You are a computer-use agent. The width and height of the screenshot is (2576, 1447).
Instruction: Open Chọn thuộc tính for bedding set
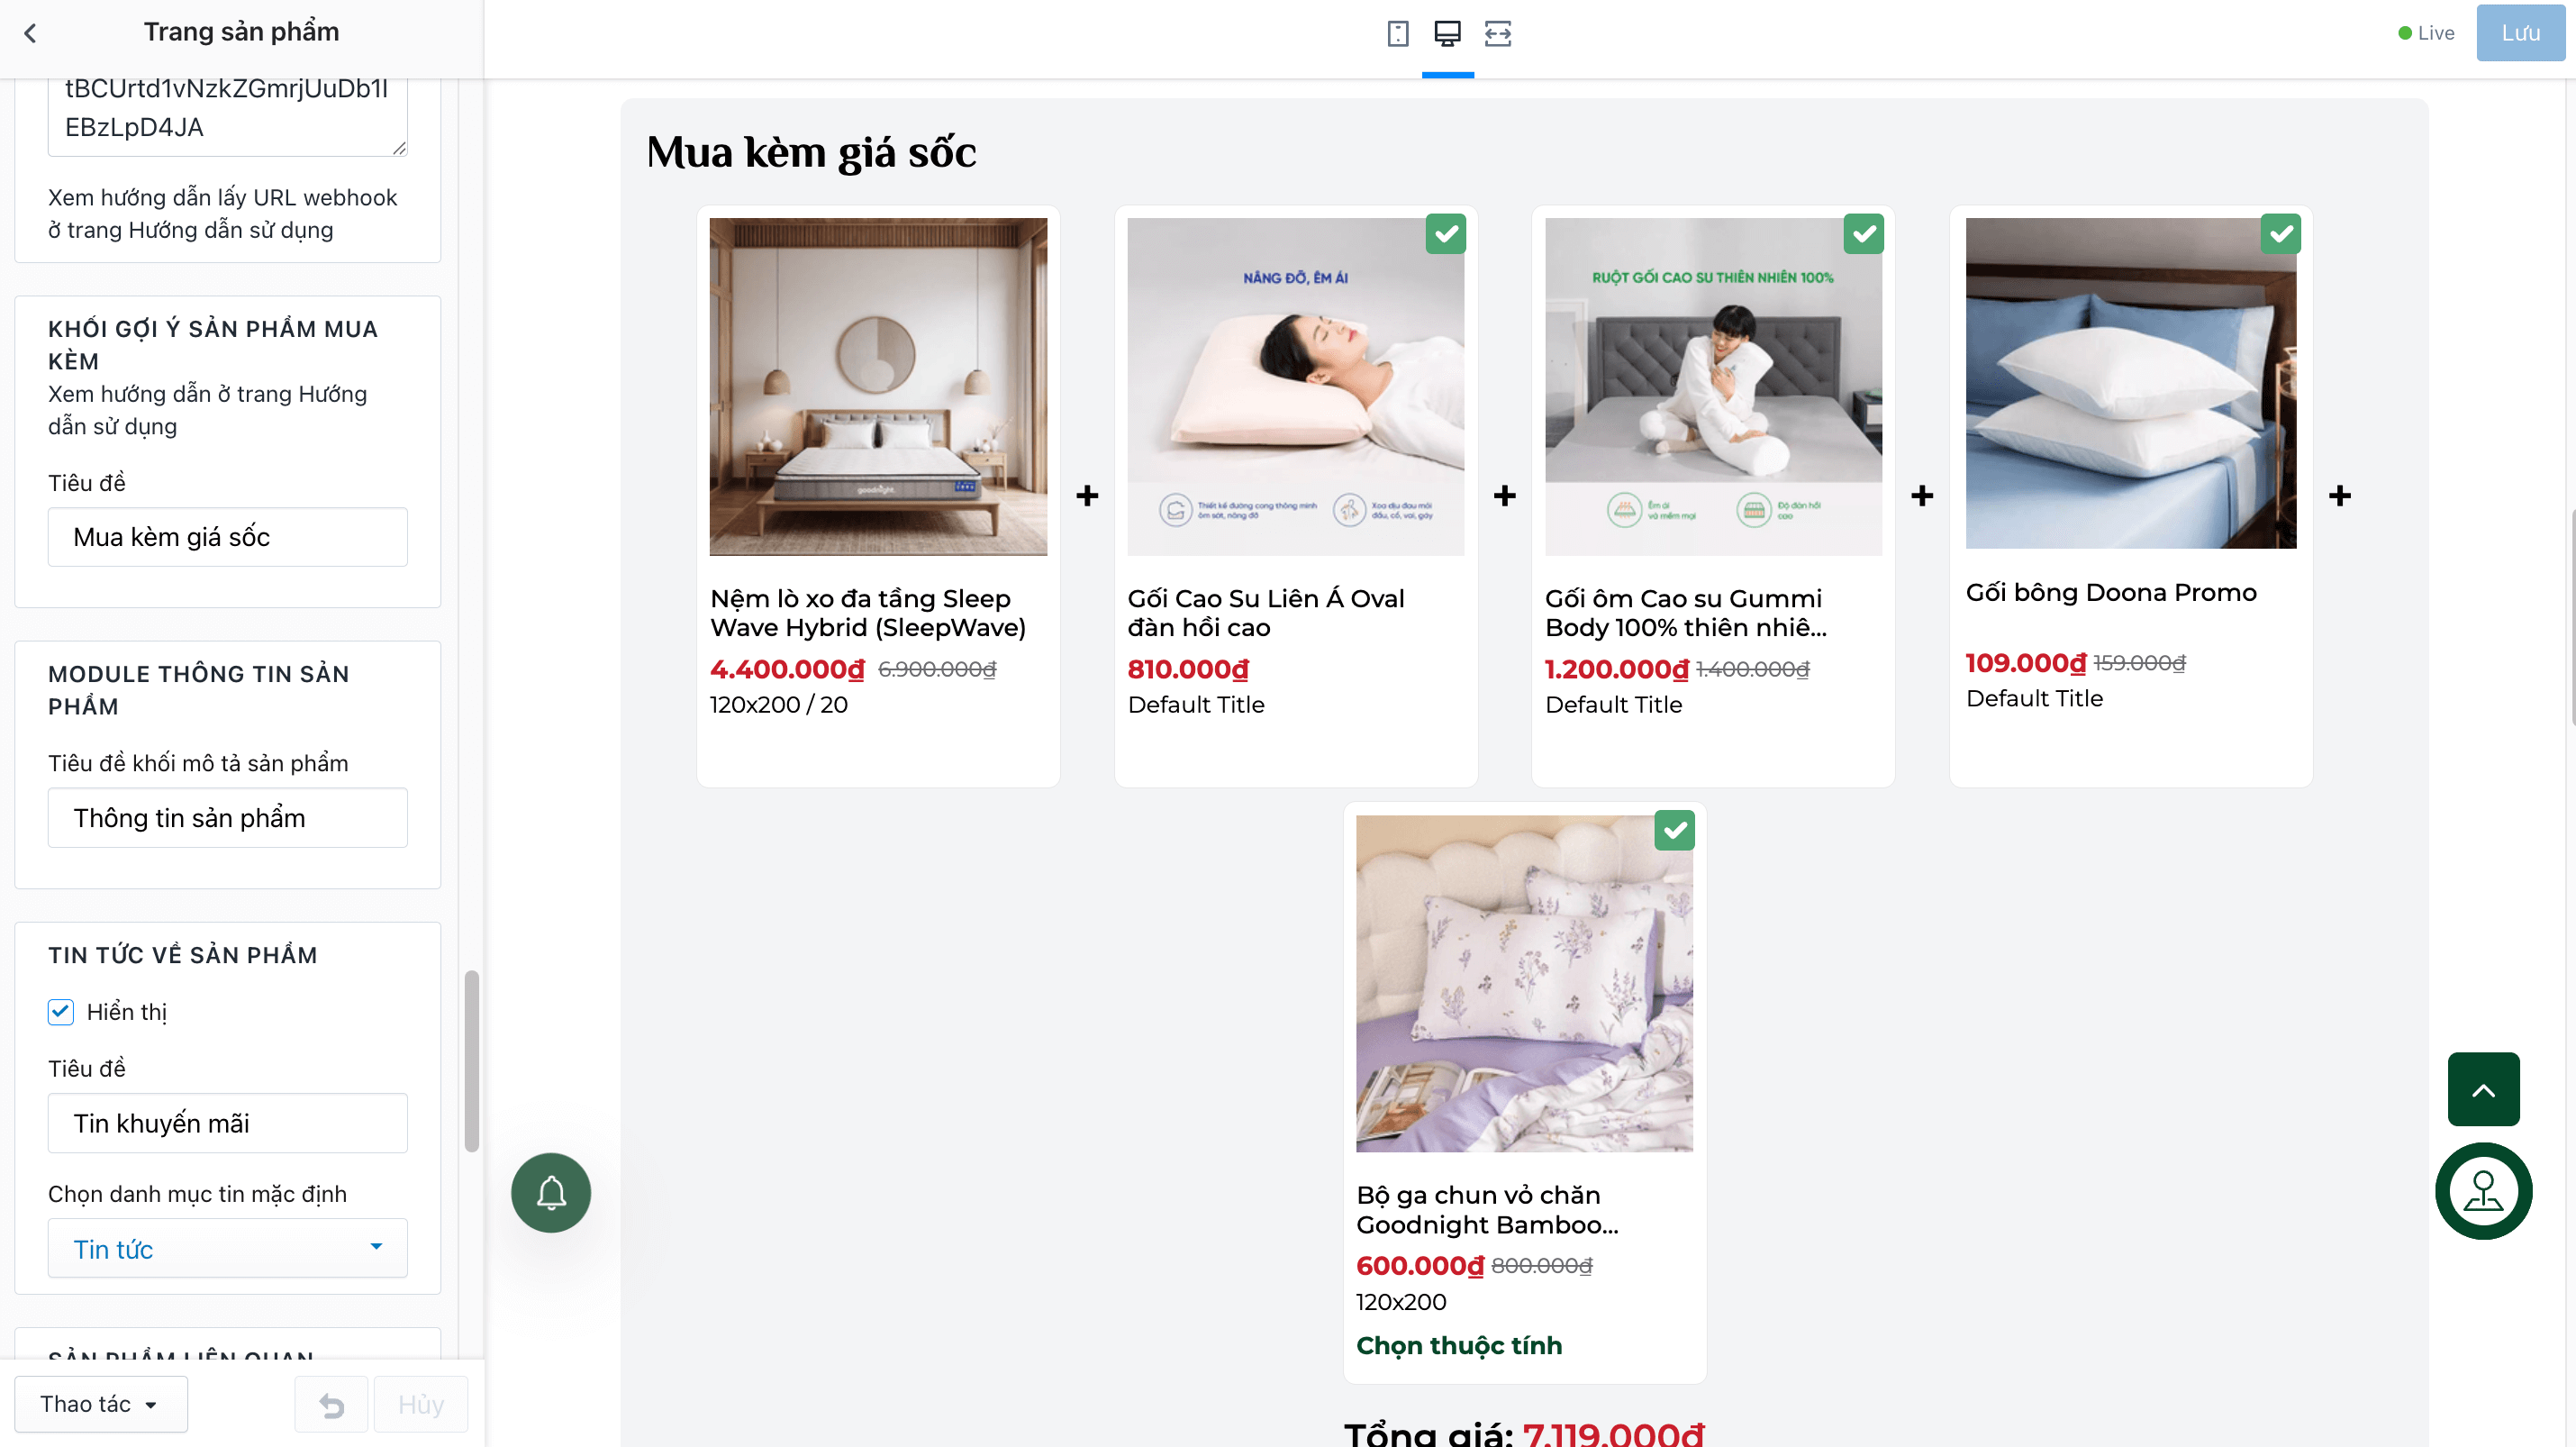click(1458, 1345)
